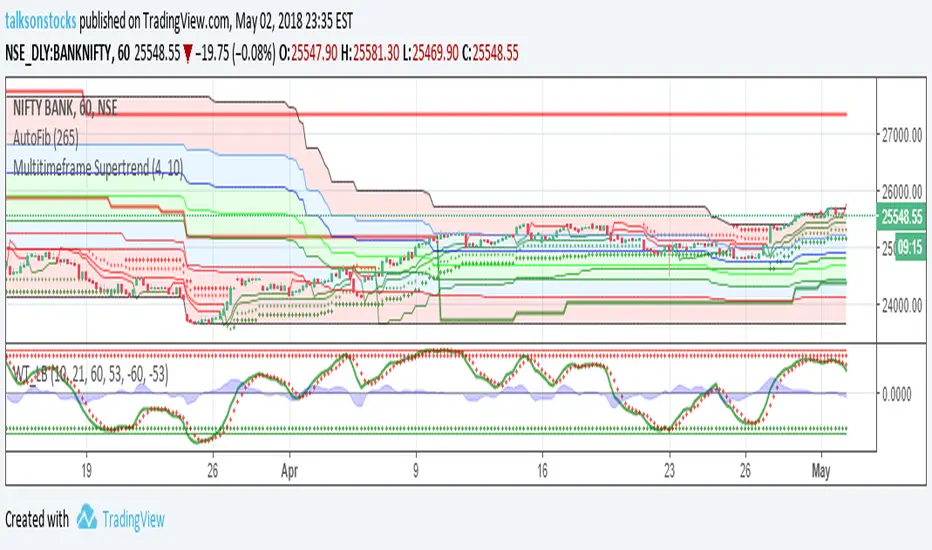This screenshot has height=550, width=932.
Task: Click the low value 25469.90
Action: [x=435, y=54]
